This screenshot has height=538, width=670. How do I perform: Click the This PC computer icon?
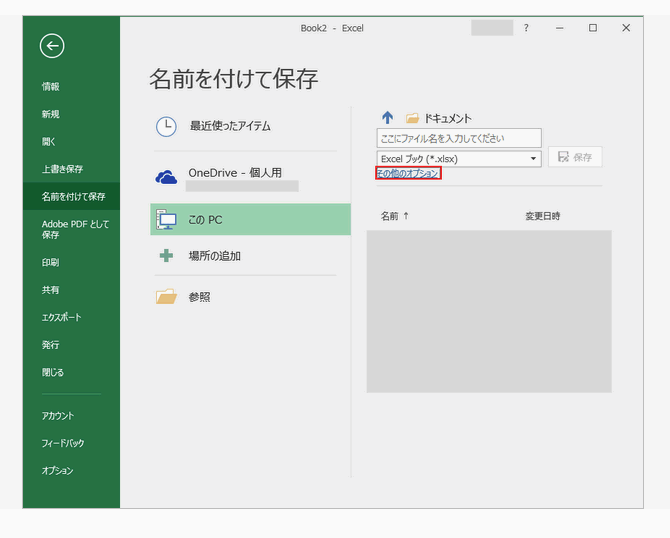(166, 219)
